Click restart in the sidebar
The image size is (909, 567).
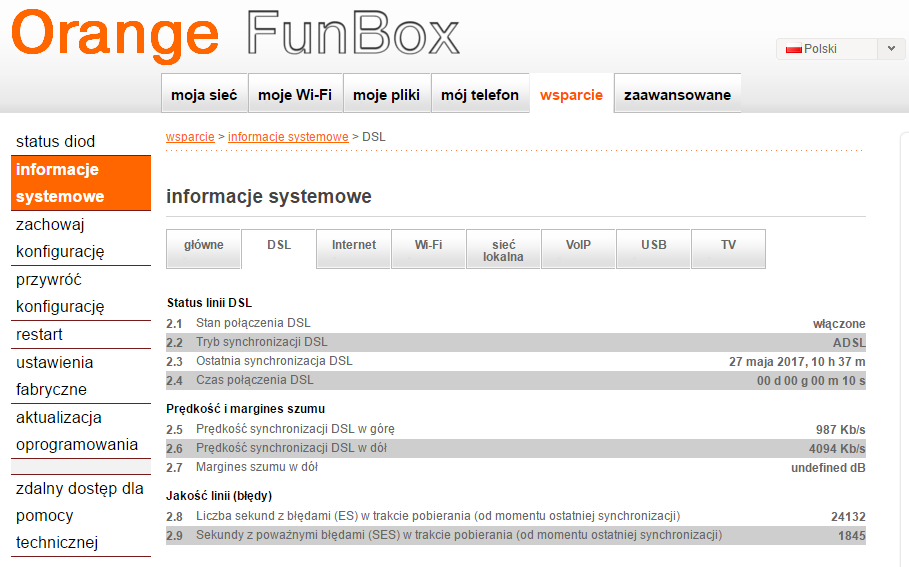40,334
